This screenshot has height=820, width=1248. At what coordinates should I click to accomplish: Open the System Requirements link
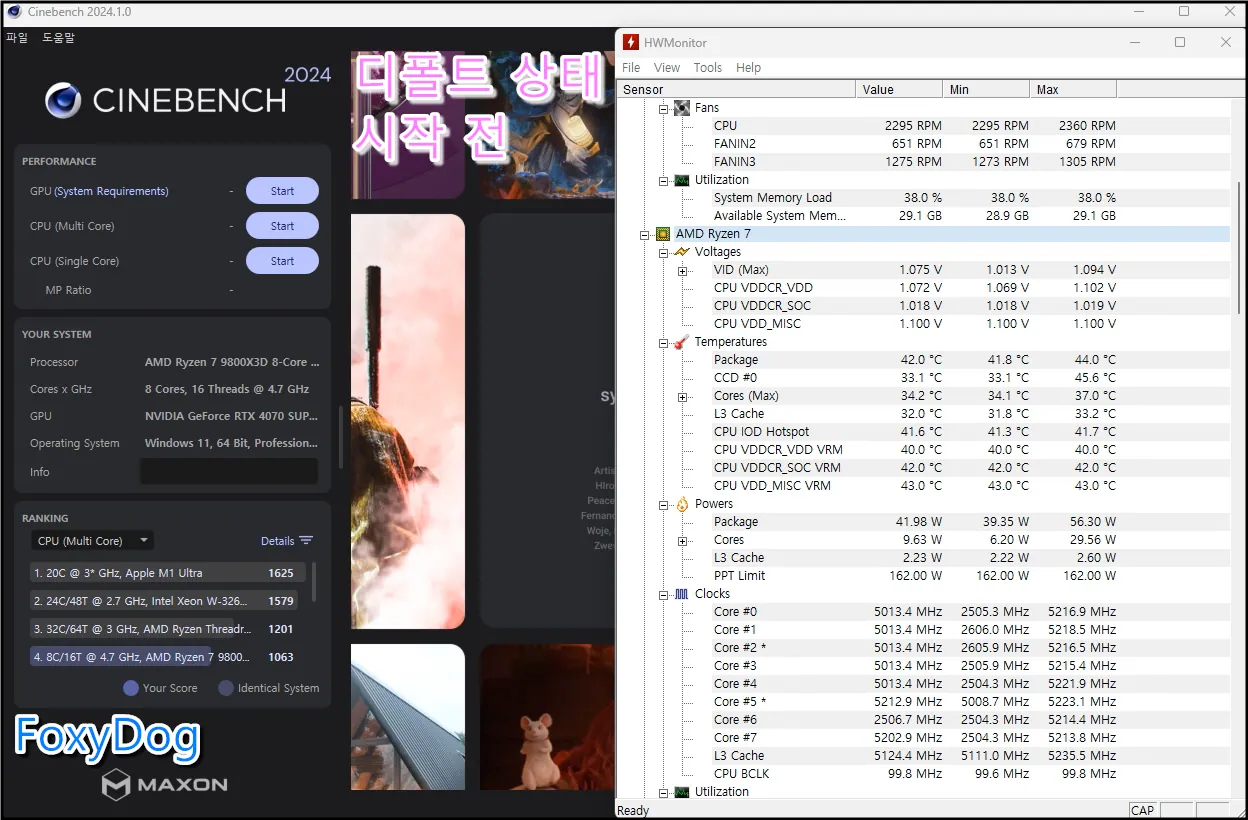[x=111, y=191]
